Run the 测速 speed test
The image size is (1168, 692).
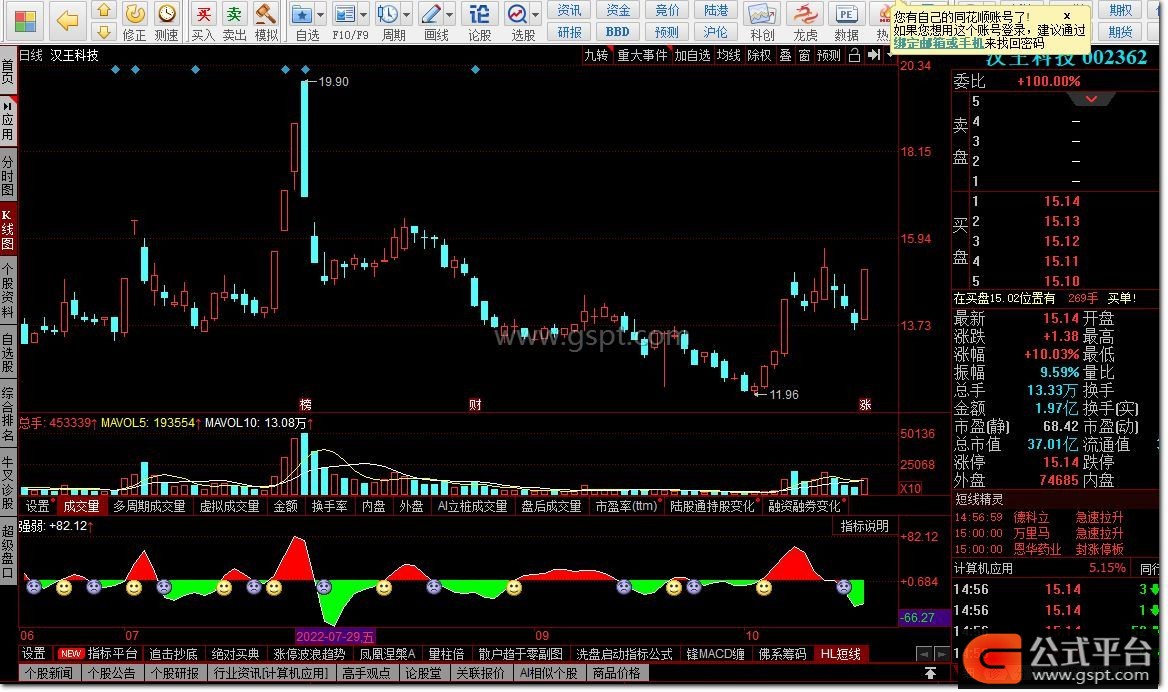point(167,22)
